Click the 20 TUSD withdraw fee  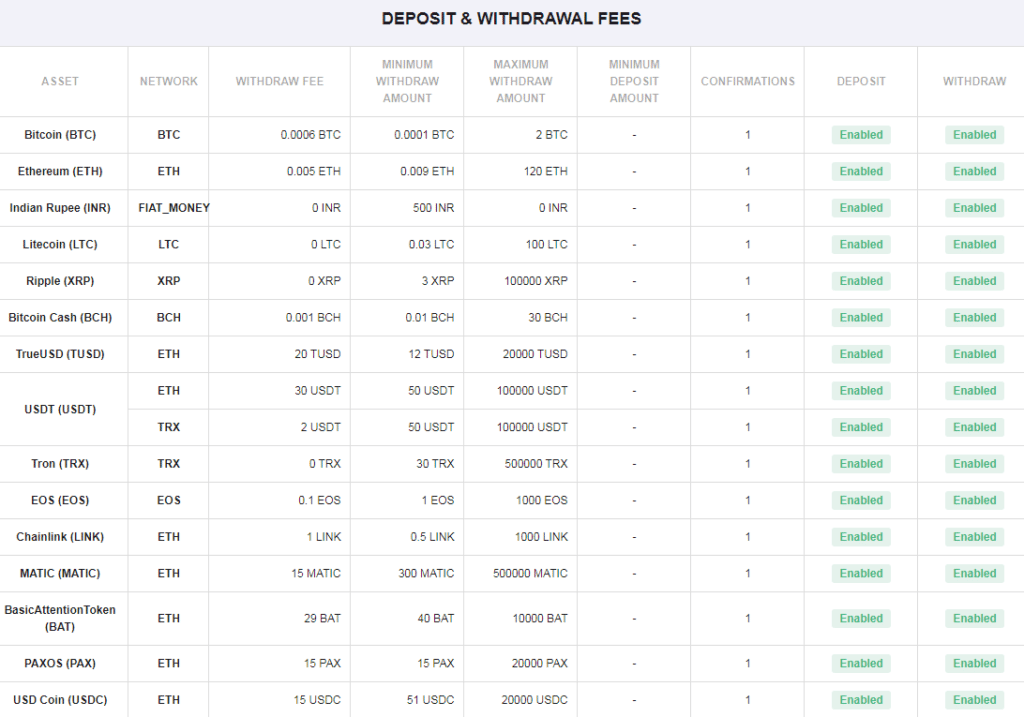pos(317,354)
